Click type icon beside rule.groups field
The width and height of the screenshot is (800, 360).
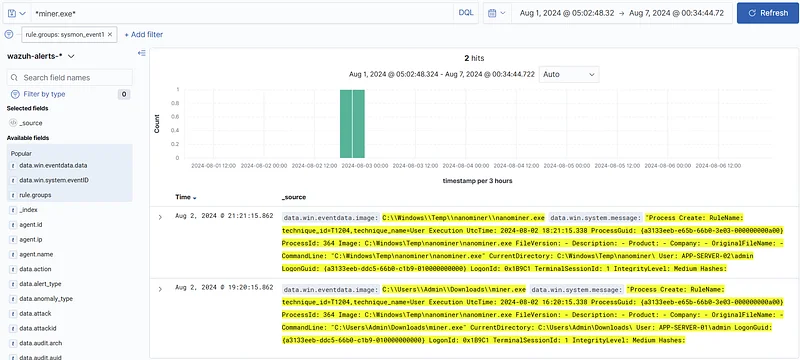[x=13, y=195]
